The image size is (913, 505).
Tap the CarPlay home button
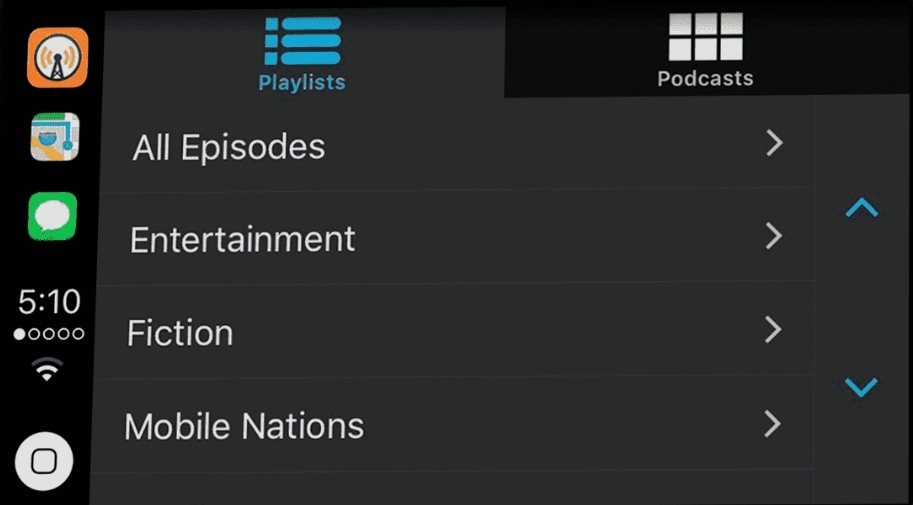[44, 461]
